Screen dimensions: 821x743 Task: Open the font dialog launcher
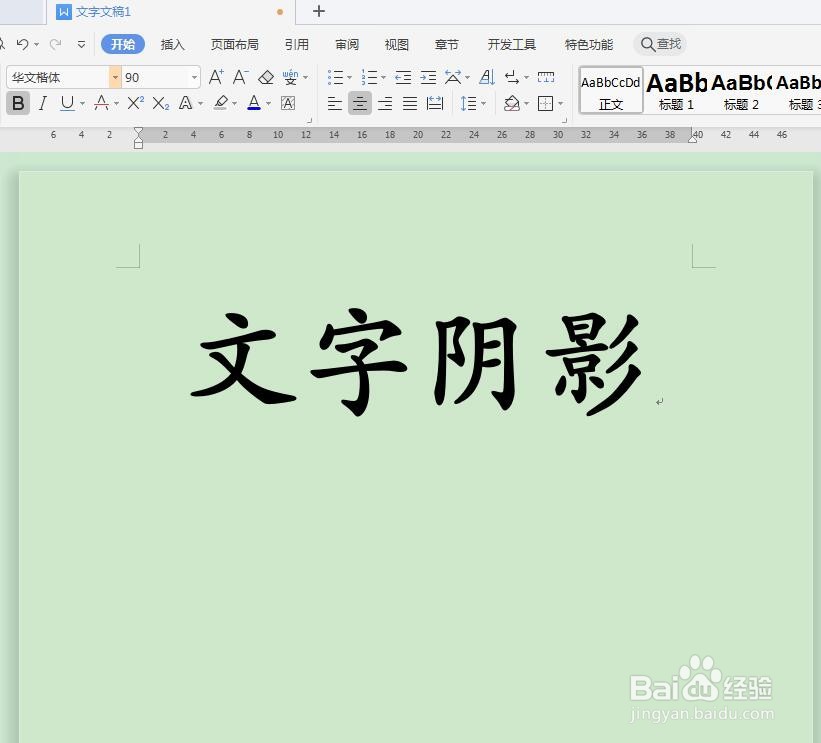(x=309, y=120)
